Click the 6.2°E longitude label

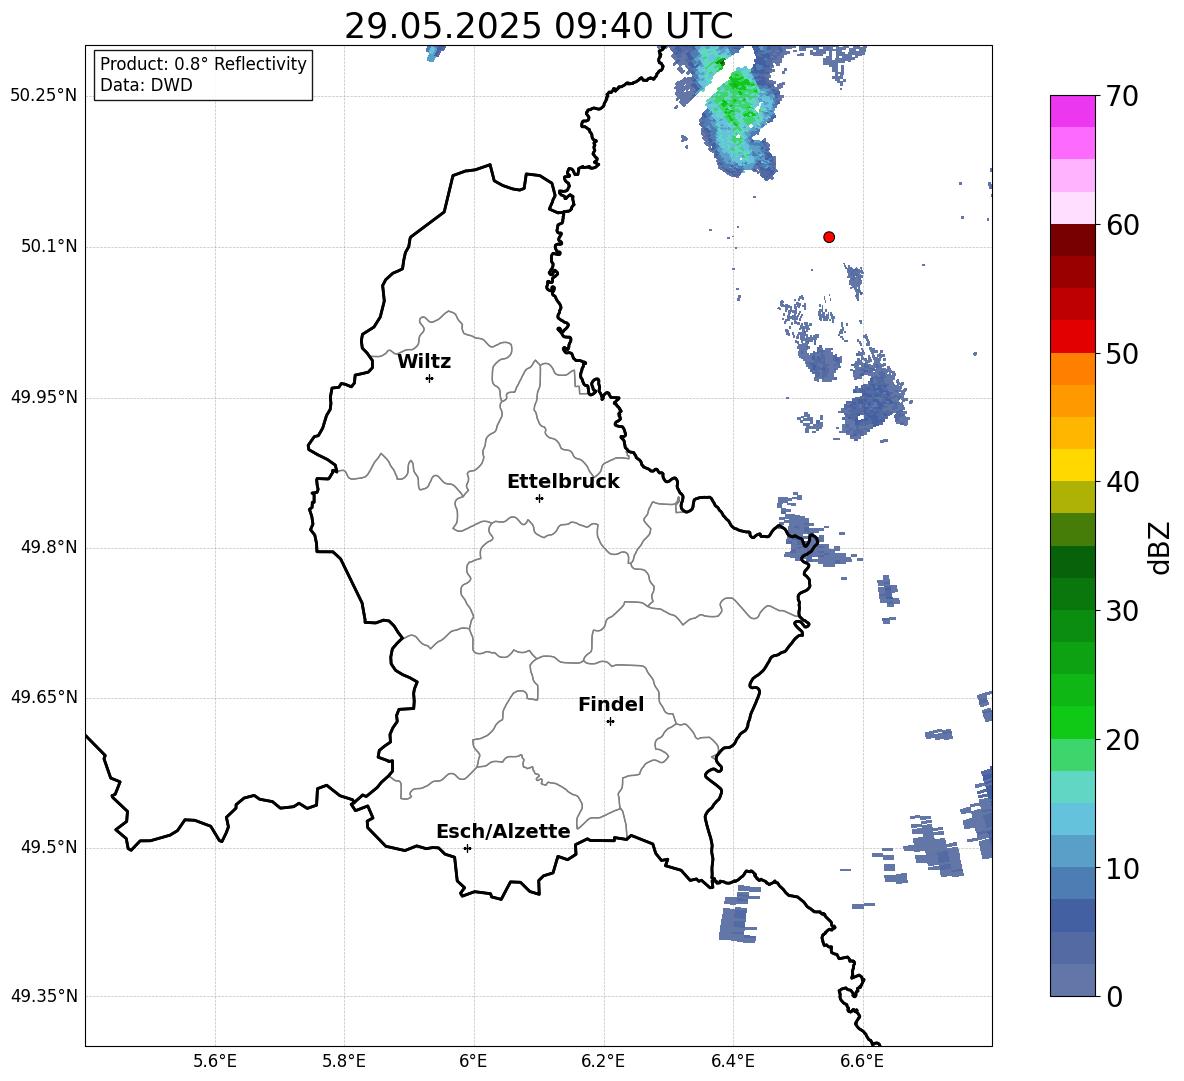[603, 1061]
